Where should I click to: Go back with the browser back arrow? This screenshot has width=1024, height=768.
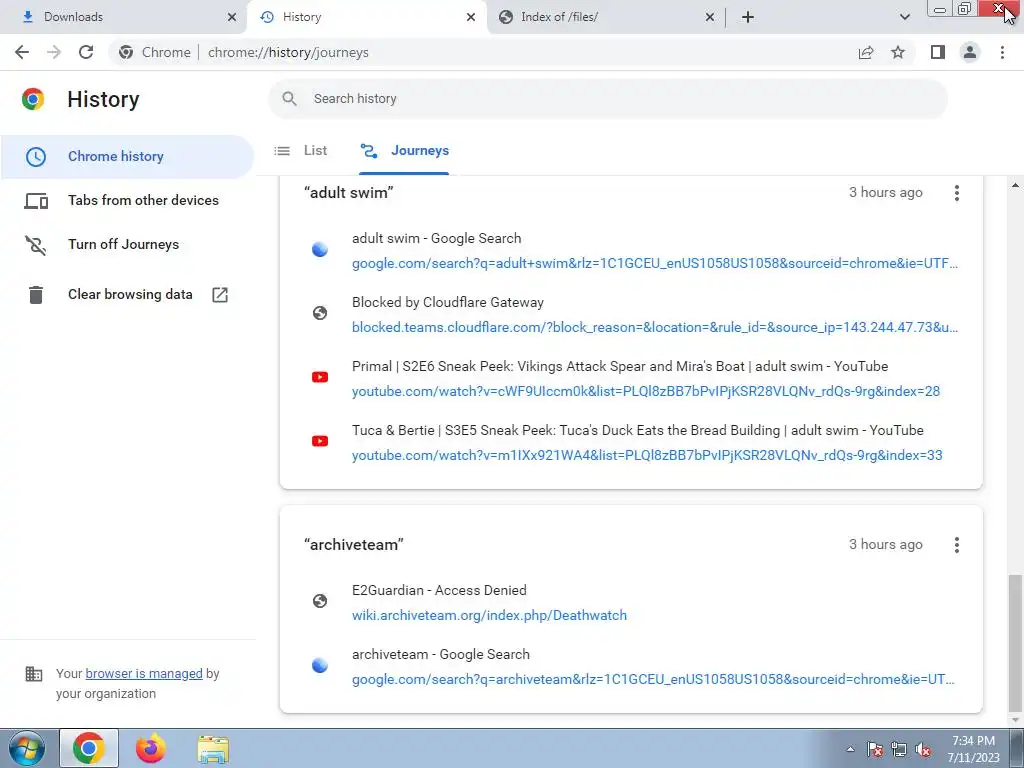click(x=22, y=52)
